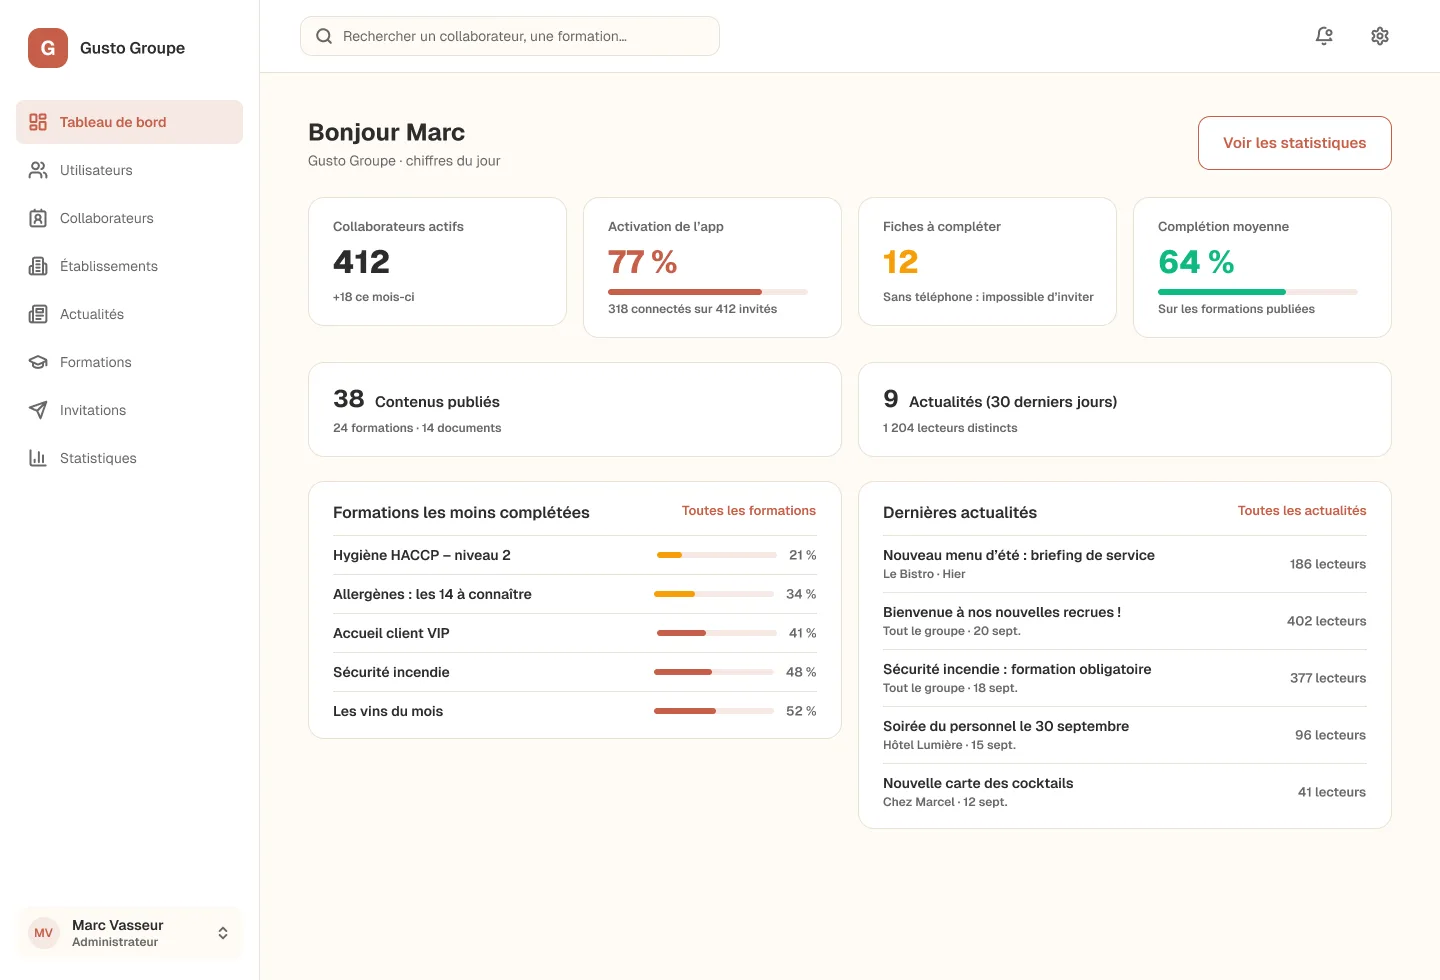The width and height of the screenshot is (1440, 980).
Task: Click the 77 % activation value
Action: [x=643, y=262]
